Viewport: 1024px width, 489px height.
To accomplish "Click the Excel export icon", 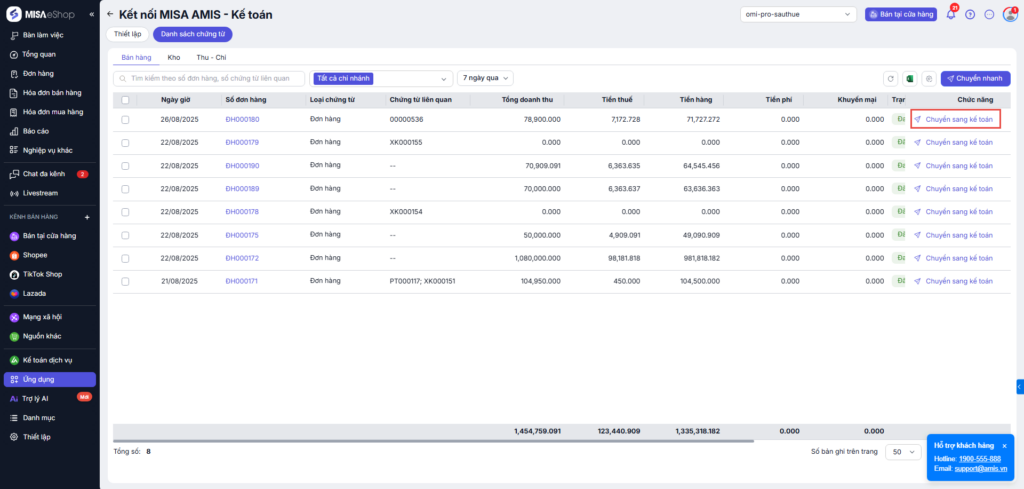I will (x=910, y=78).
